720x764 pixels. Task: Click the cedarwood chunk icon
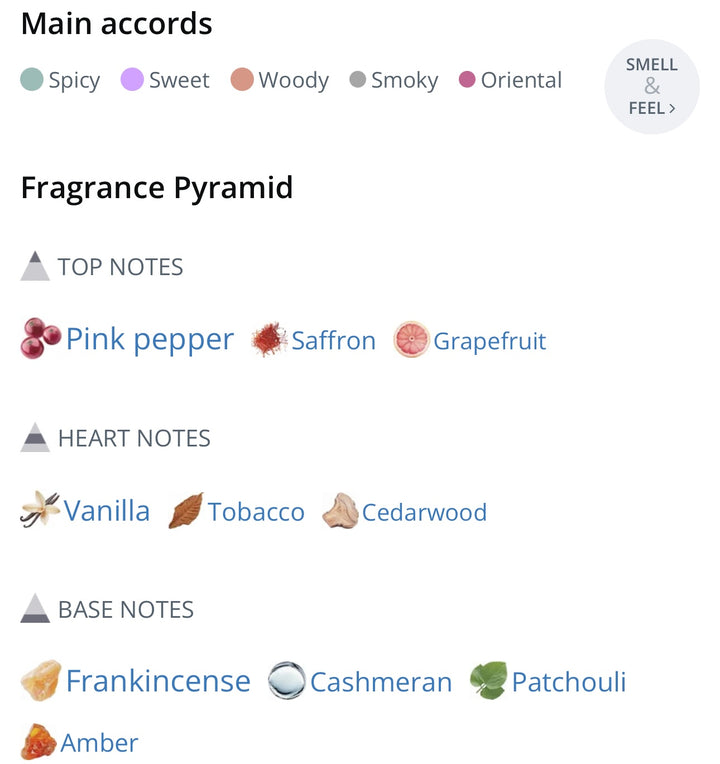coord(340,511)
